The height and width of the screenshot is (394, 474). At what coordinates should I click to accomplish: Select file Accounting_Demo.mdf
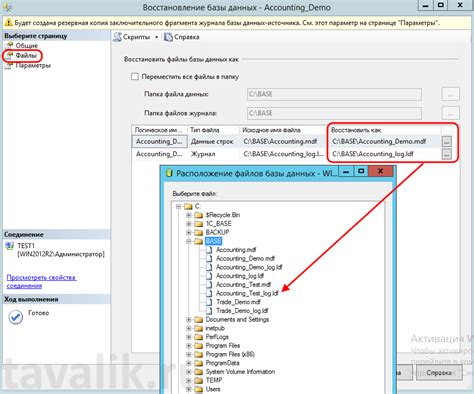(245, 258)
